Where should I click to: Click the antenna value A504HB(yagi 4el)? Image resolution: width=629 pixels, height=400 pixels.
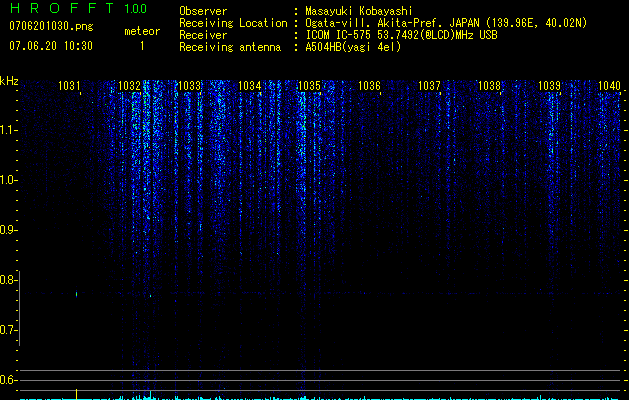[x=353, y=47]
